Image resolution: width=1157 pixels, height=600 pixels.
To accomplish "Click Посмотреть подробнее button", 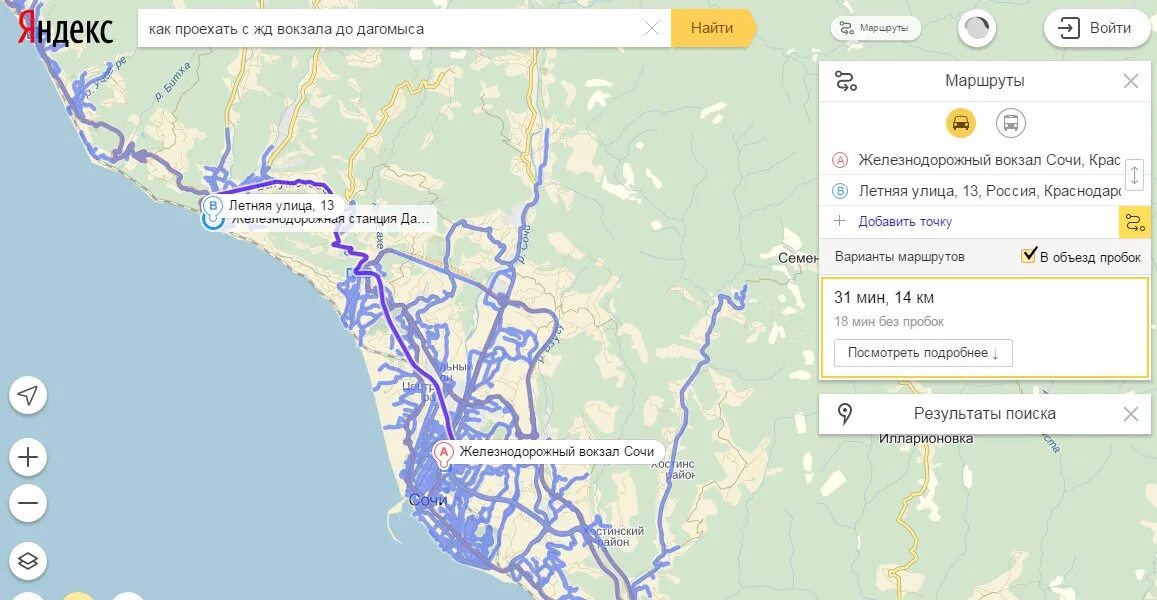I will [x=923, y=353].
